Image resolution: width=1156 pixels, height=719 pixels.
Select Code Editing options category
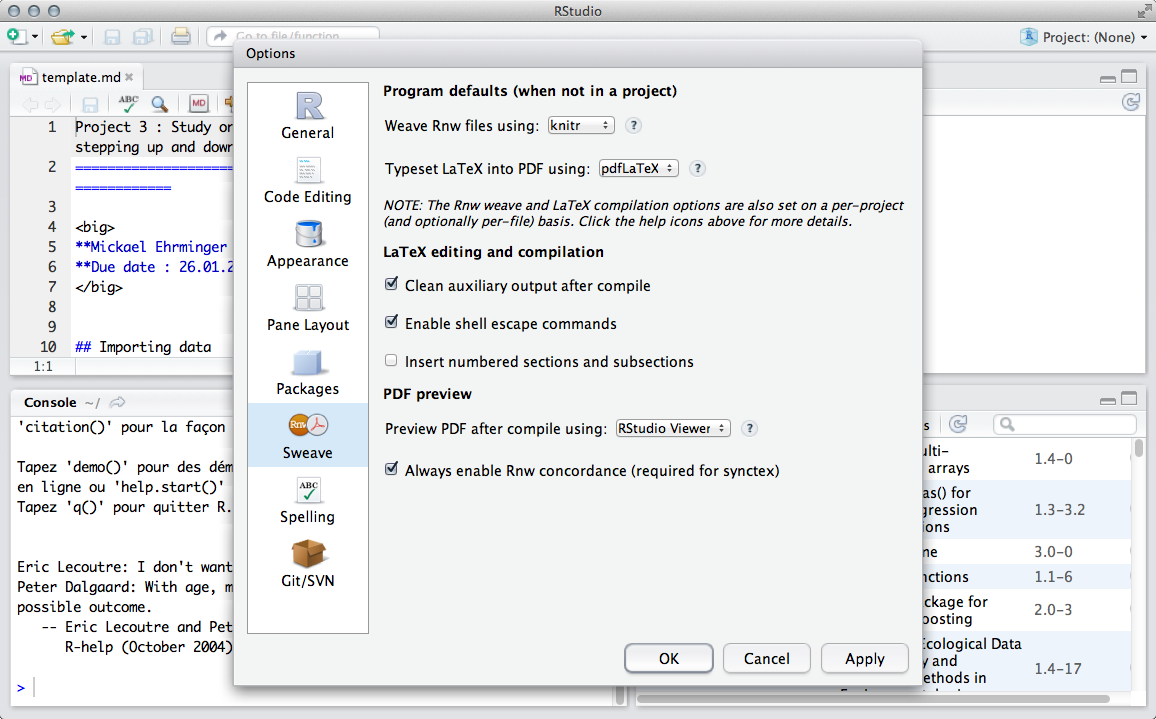coord(307,180)
